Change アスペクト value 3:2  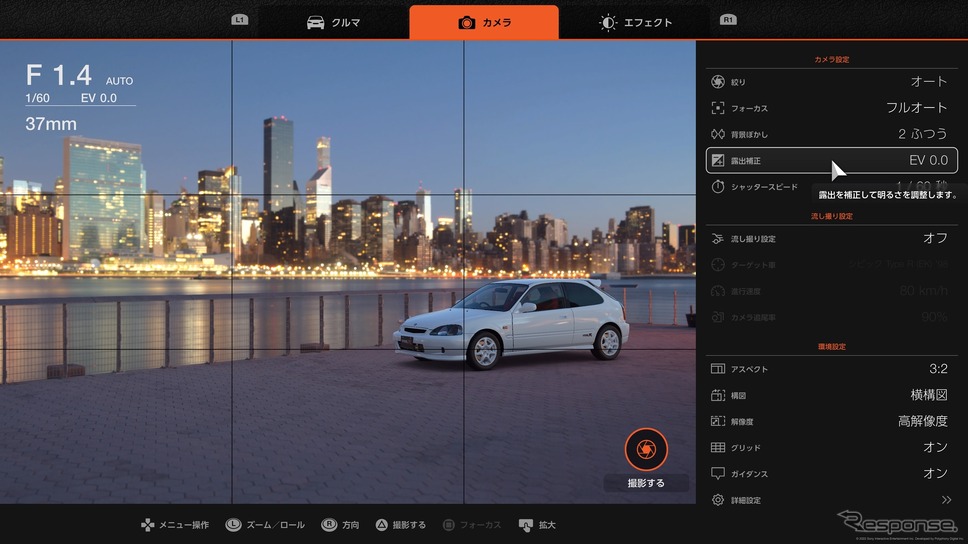coord(938,369)
